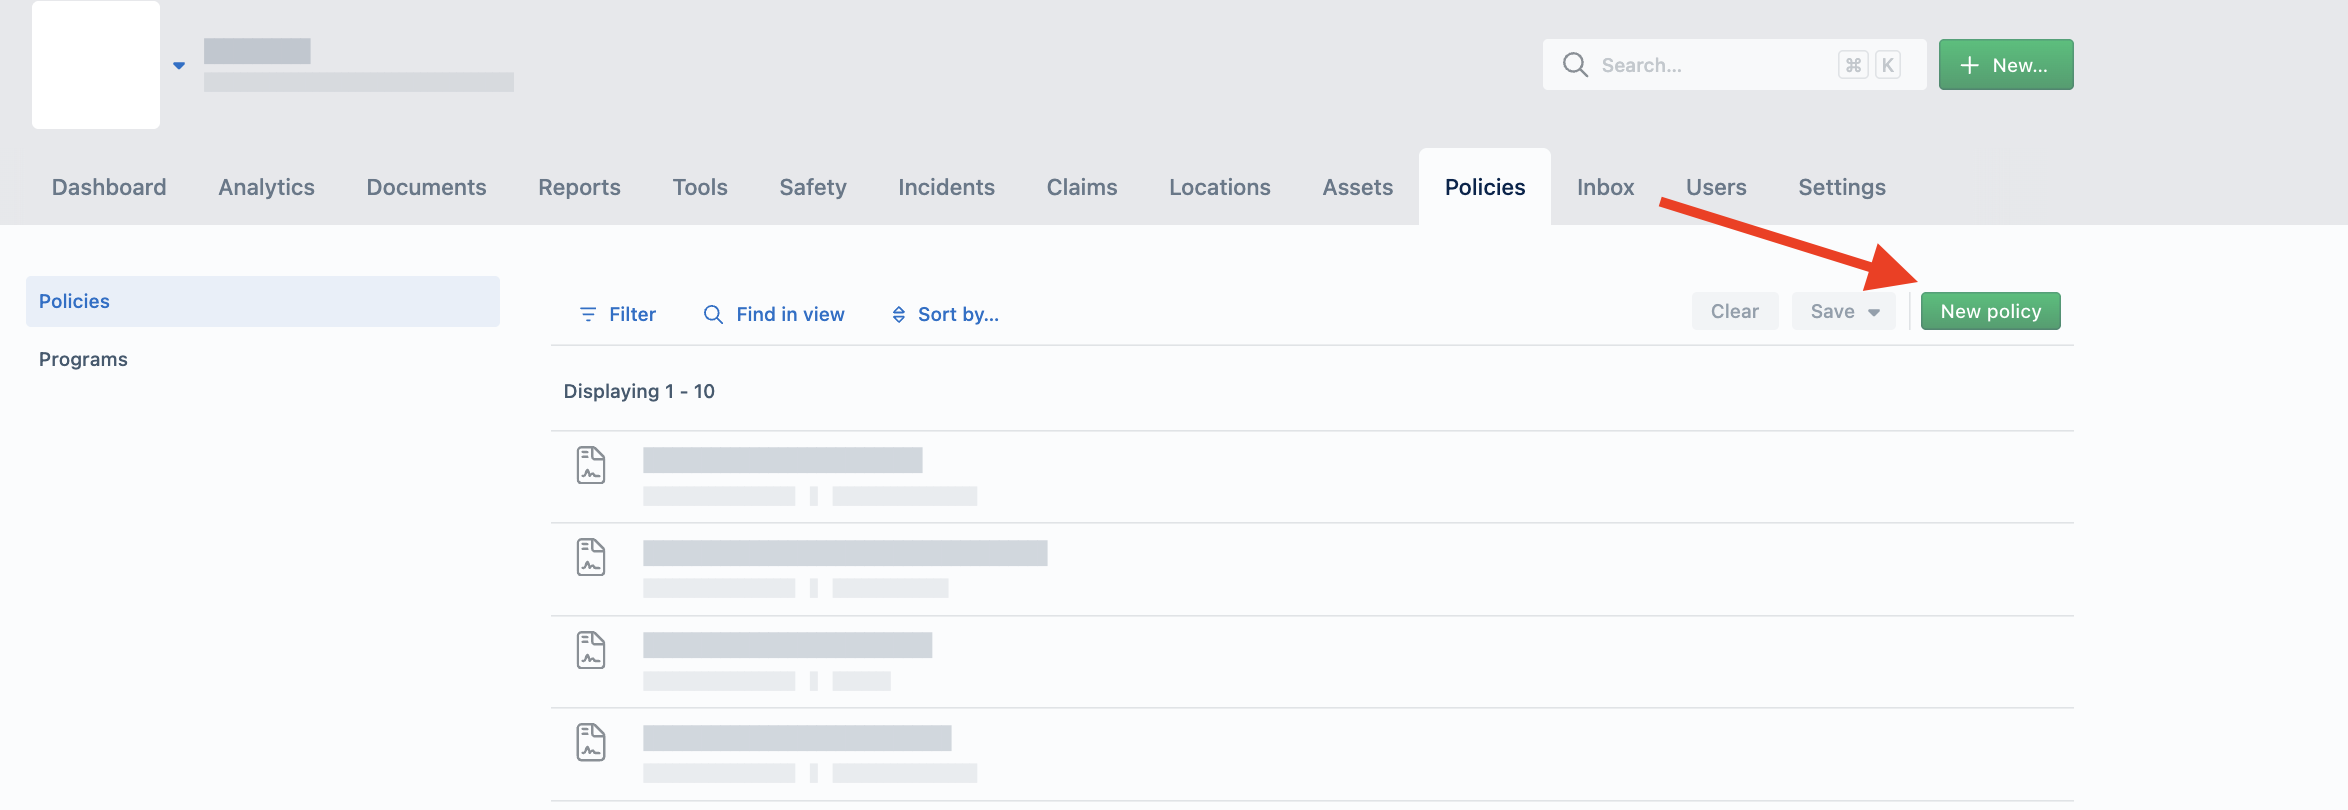Image resolution: width=2348 pixels, height=810 pixels.
Task: Click the fourth policy document icon
Action: (591, 742)
